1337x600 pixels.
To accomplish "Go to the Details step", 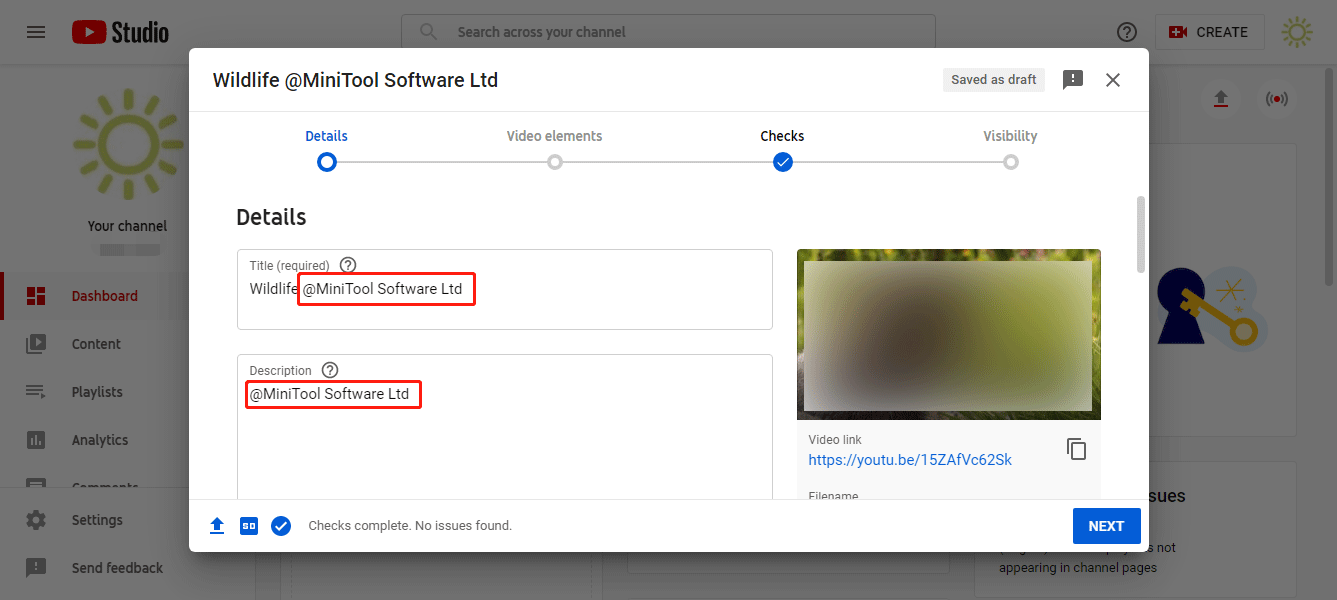I will (x=326, y=162).
